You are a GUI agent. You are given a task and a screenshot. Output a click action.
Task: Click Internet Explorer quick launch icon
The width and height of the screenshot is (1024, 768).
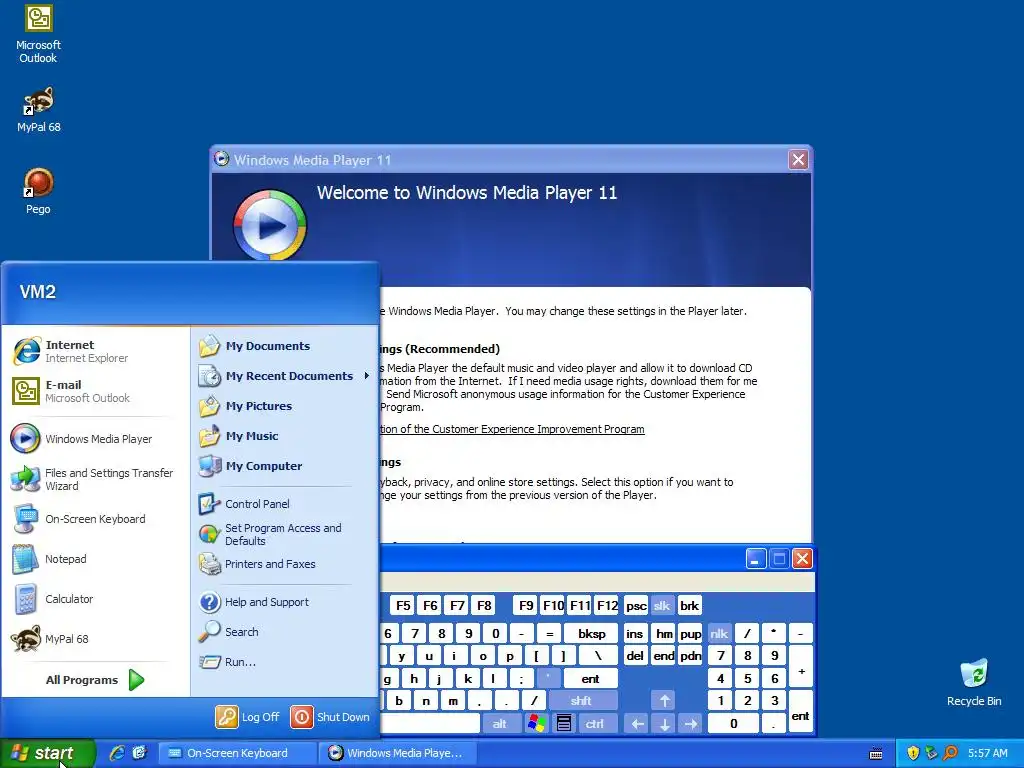click(117, 753)
